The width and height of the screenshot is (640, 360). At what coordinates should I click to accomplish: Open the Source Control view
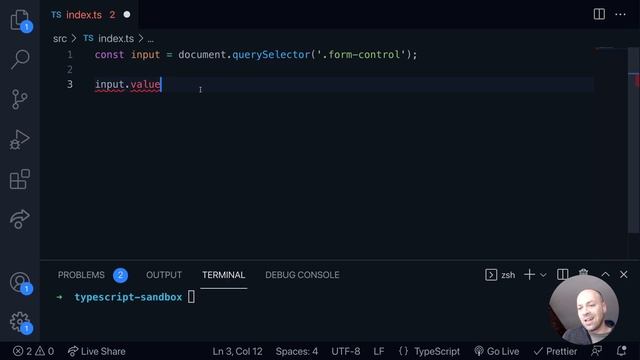pos(20,99)
